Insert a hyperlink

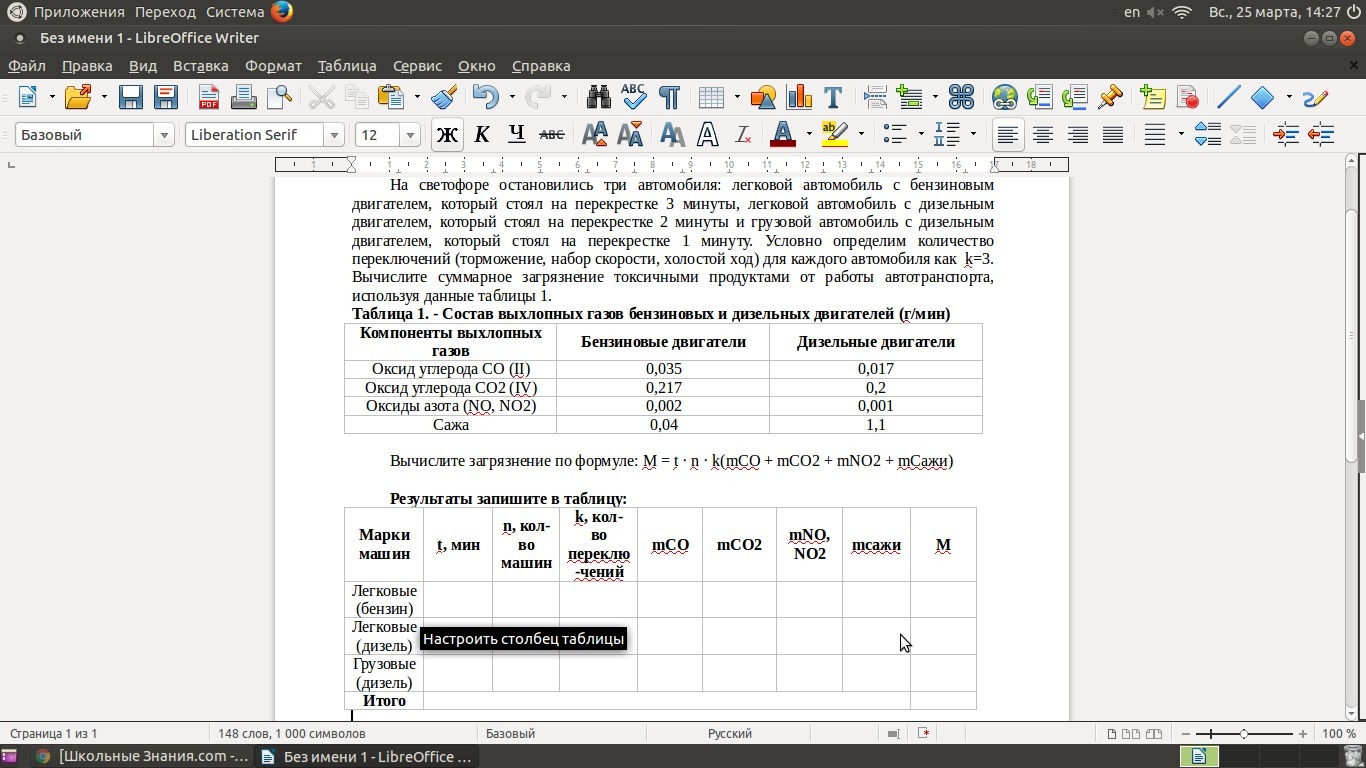1005,97
